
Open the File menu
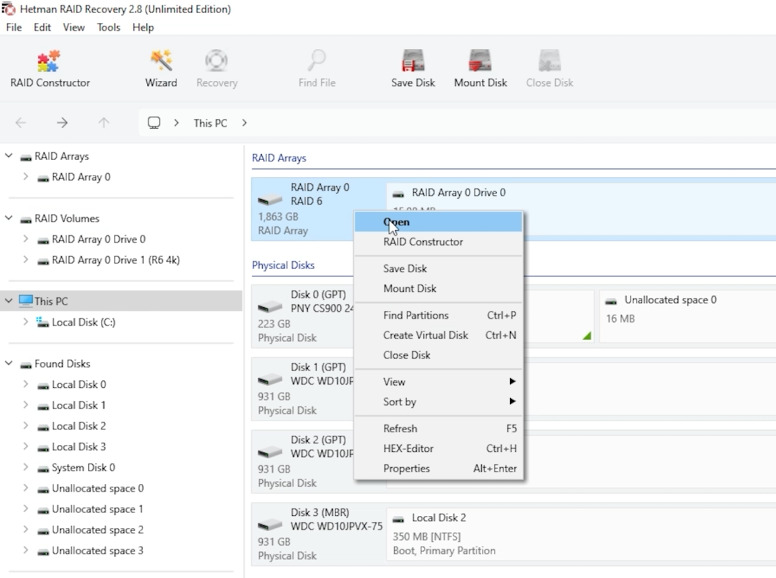click(14, 27)
